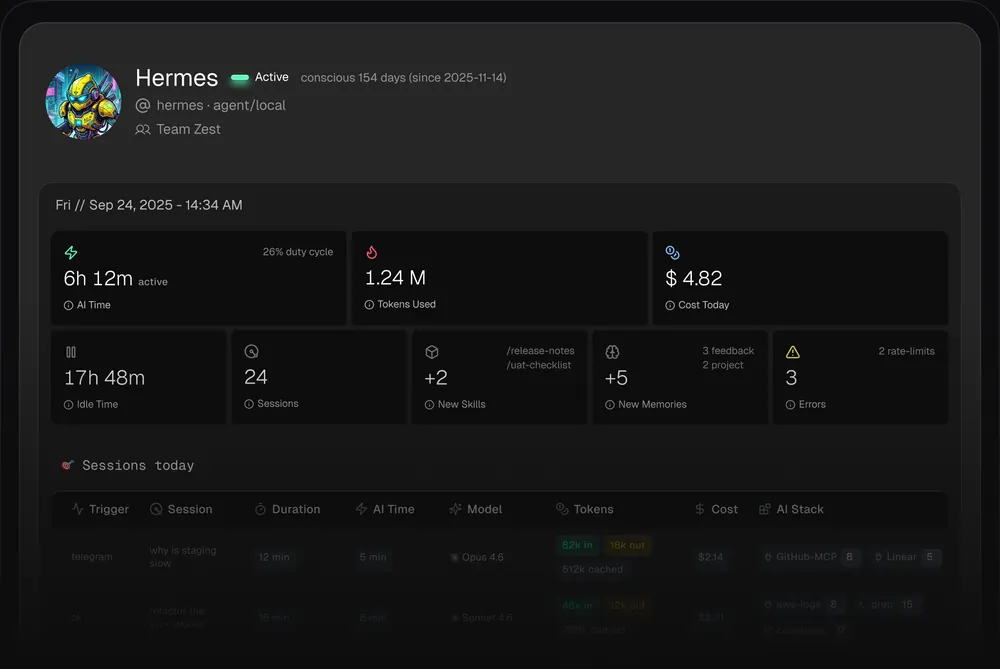Click the stopwatch icon in the Duration column header
Image resolution: width=1000 pixels, height=669 pixels.
(260, 509)
